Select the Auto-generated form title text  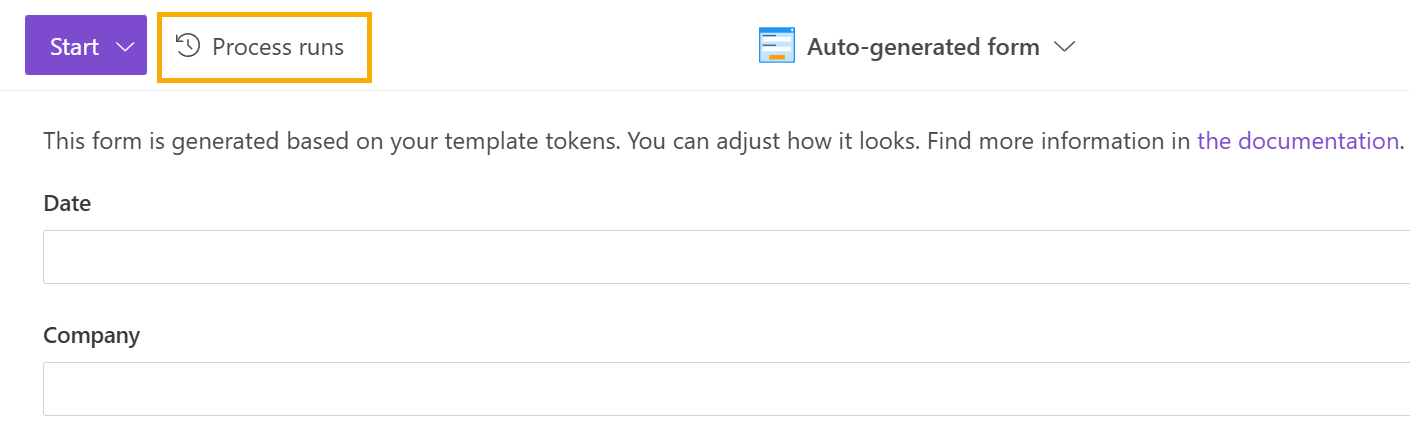click(x=923, y=47)
